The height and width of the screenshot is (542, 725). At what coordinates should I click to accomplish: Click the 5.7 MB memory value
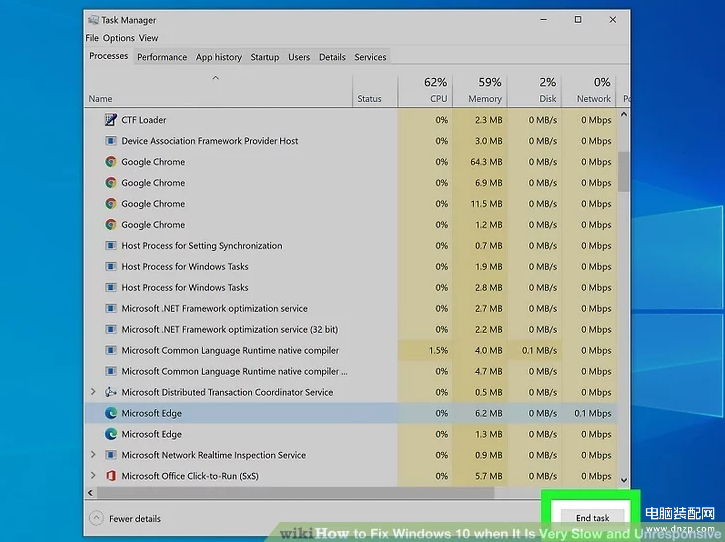point(489,476)
